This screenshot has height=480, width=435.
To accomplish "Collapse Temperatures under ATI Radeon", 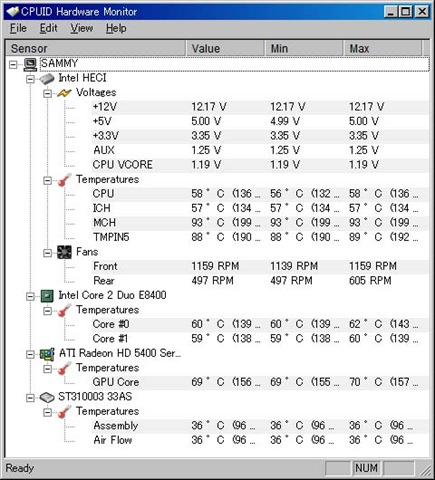I will click(48, 369).
